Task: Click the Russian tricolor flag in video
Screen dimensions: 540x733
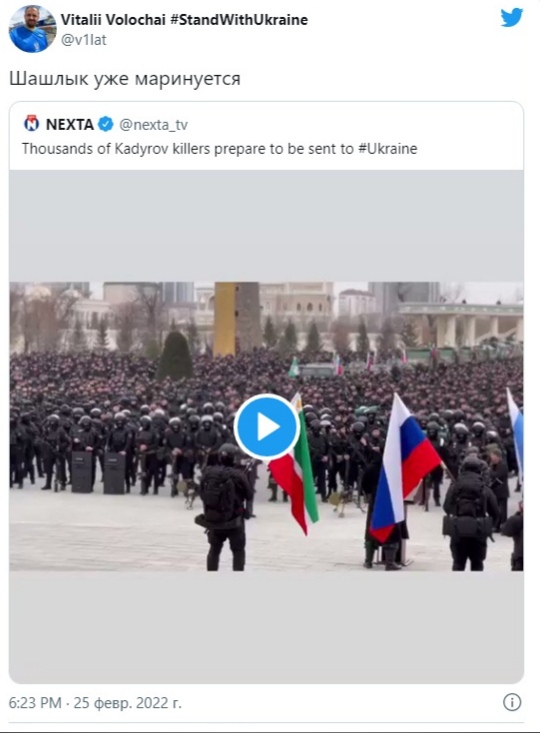Action: (403, 467)
